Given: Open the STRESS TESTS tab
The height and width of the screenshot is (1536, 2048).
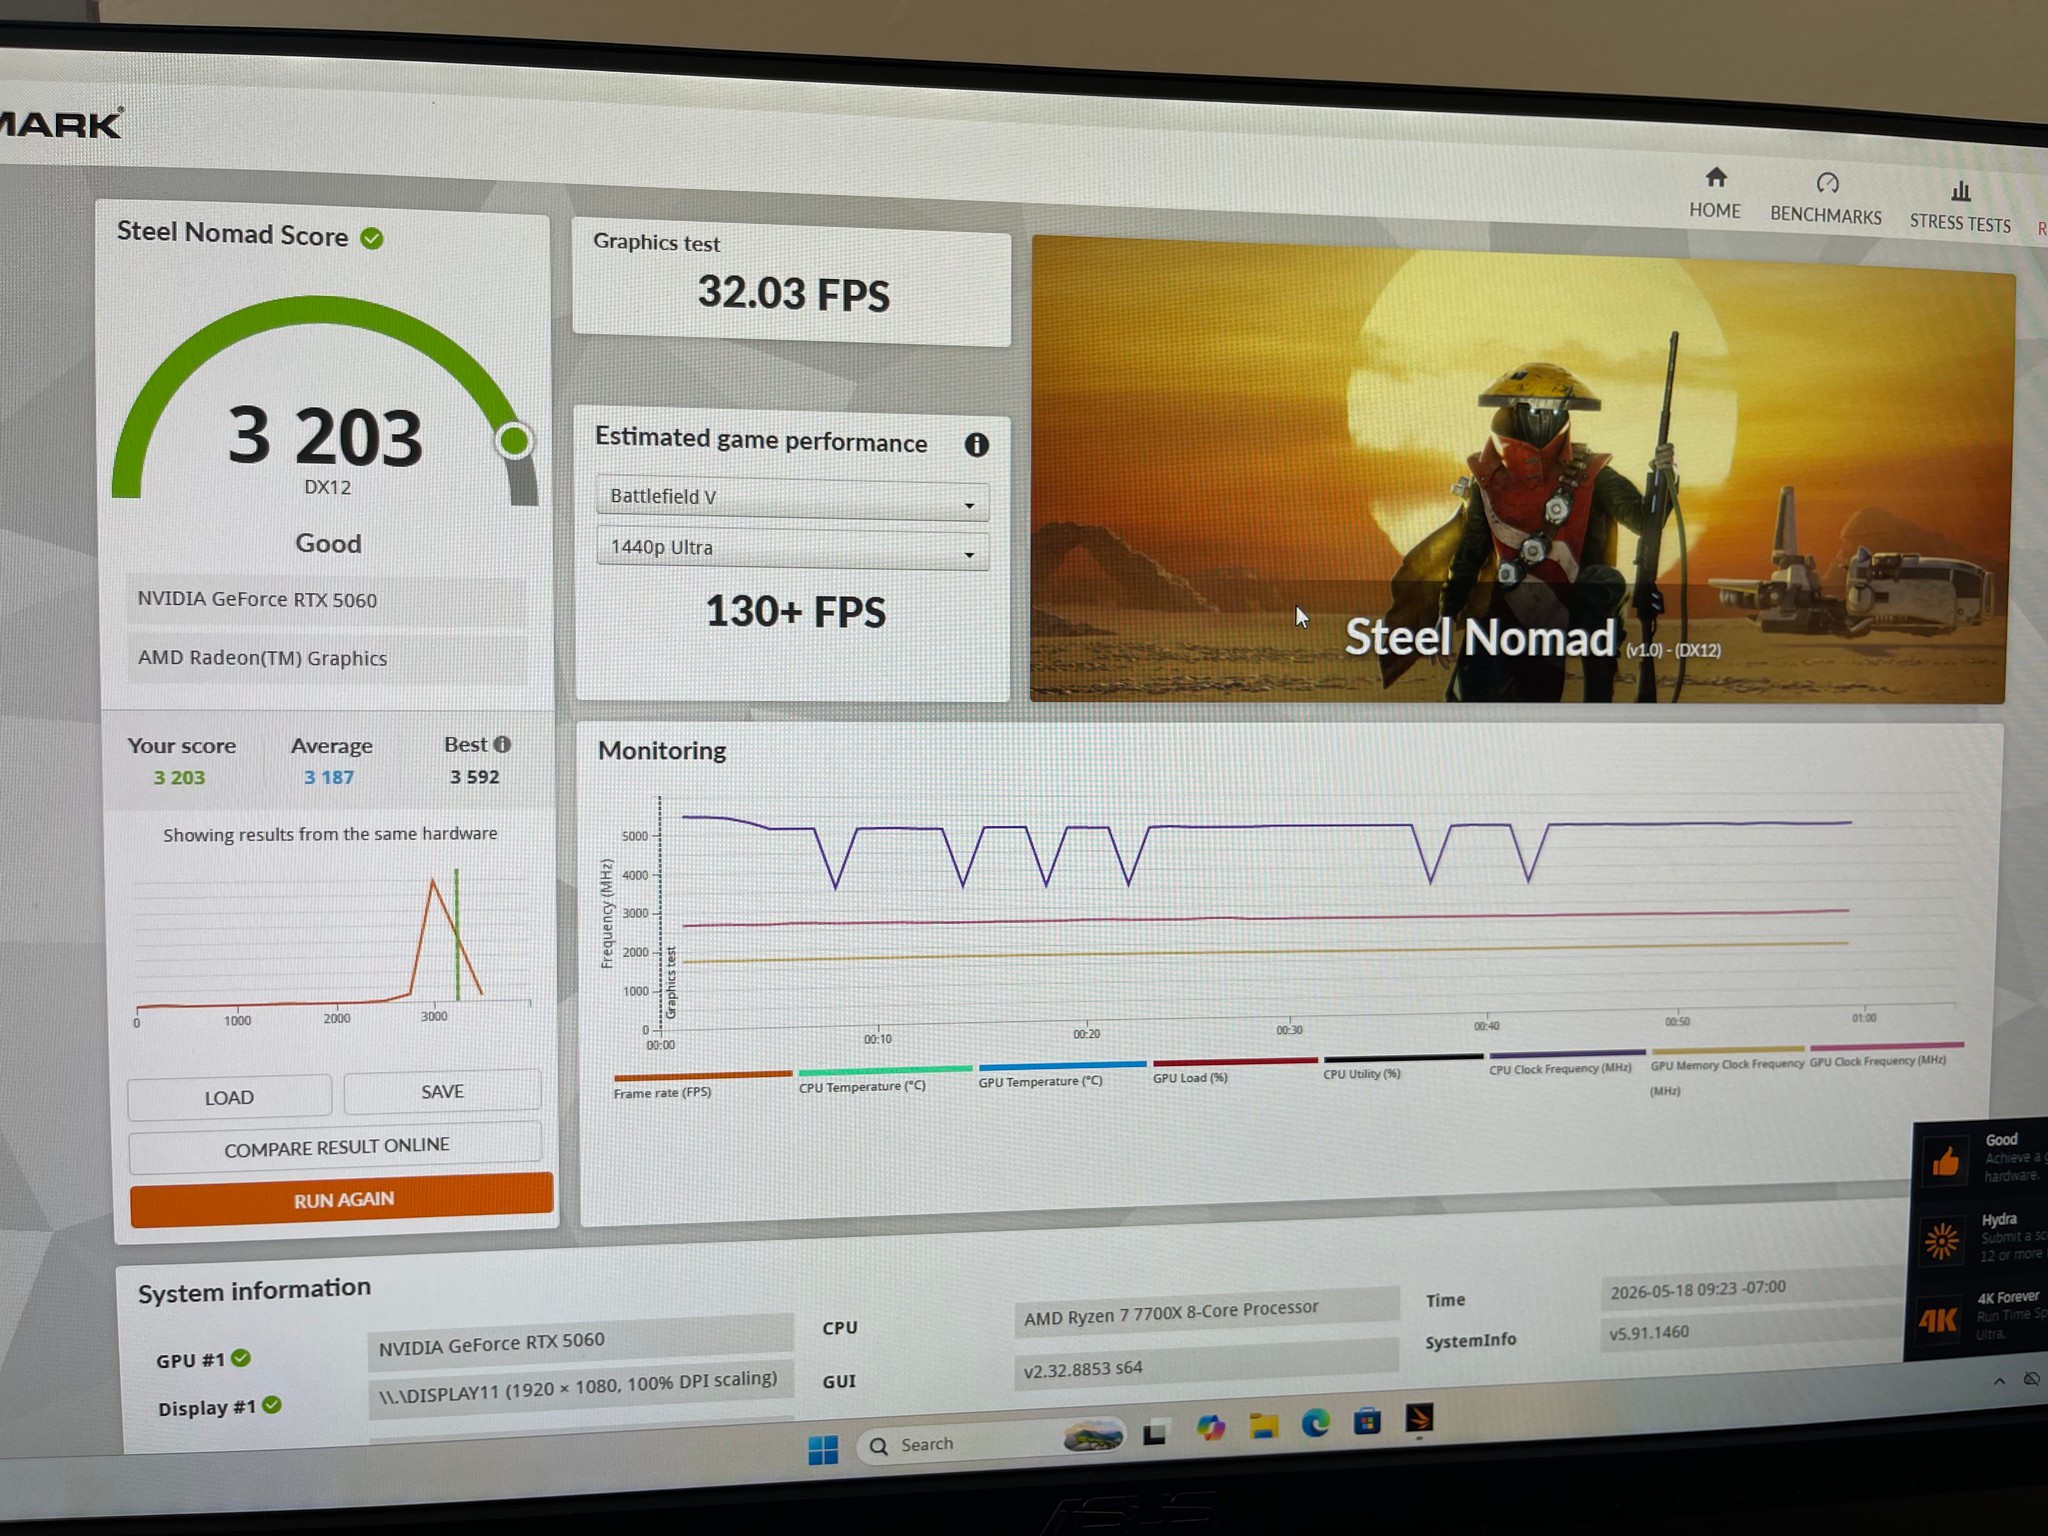Looking at the screenshot, I should (1959, 206).
